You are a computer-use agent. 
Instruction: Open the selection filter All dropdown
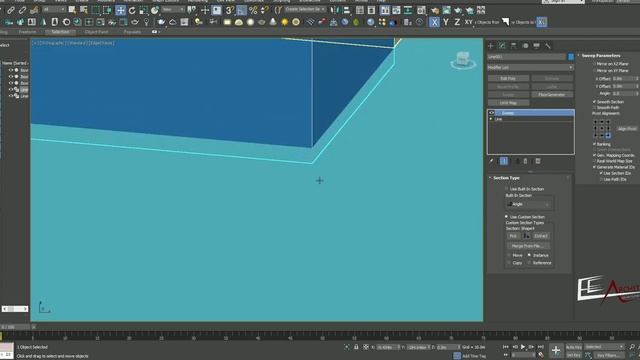click(54, 9)
